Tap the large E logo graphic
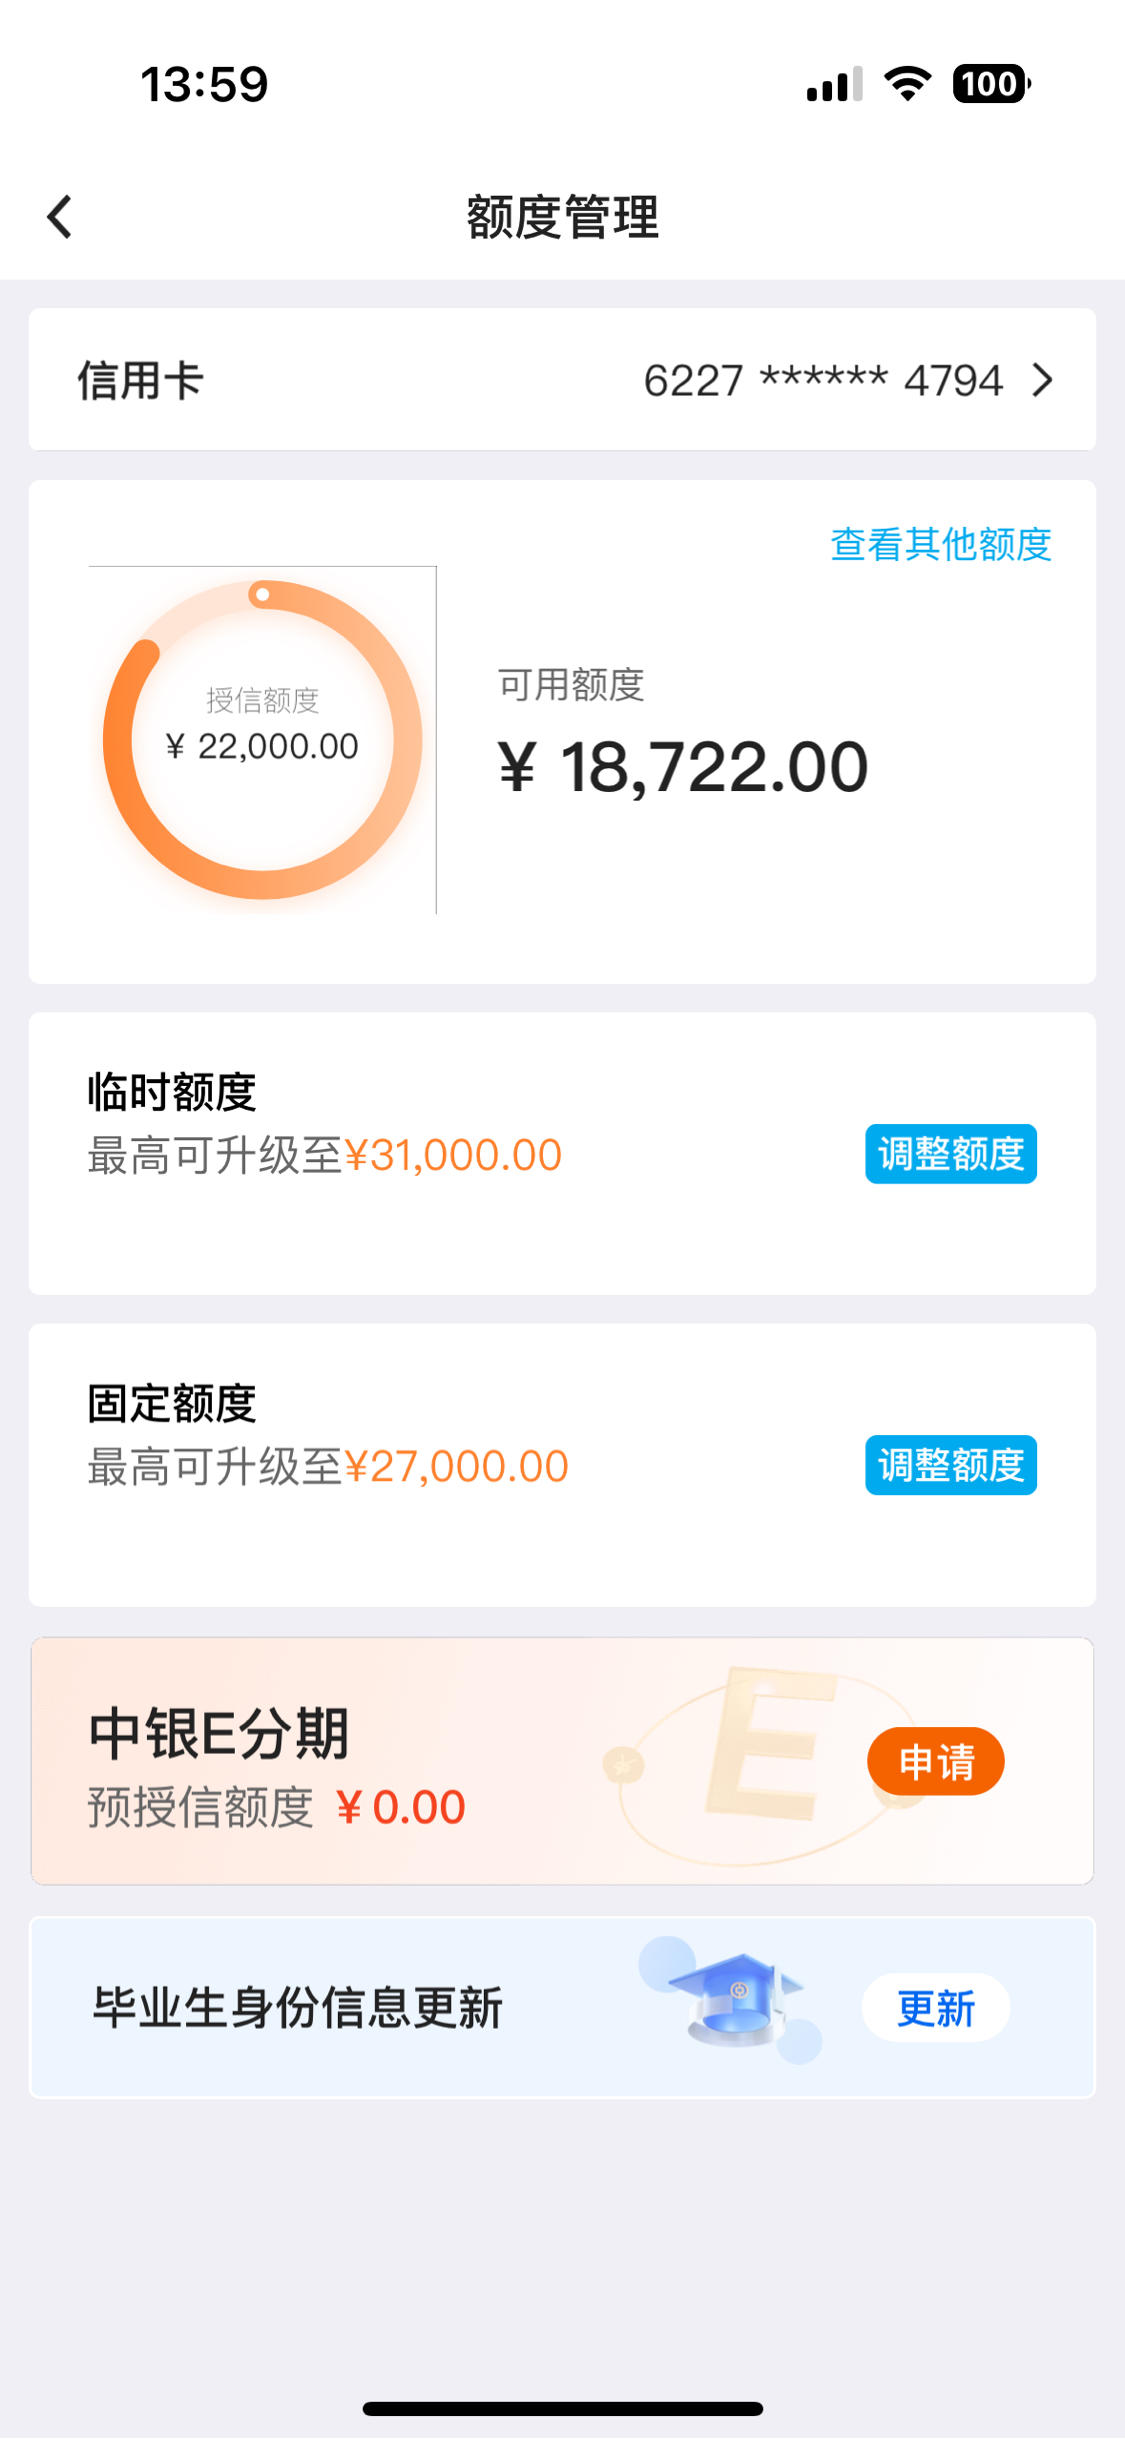 (770, 1740)
